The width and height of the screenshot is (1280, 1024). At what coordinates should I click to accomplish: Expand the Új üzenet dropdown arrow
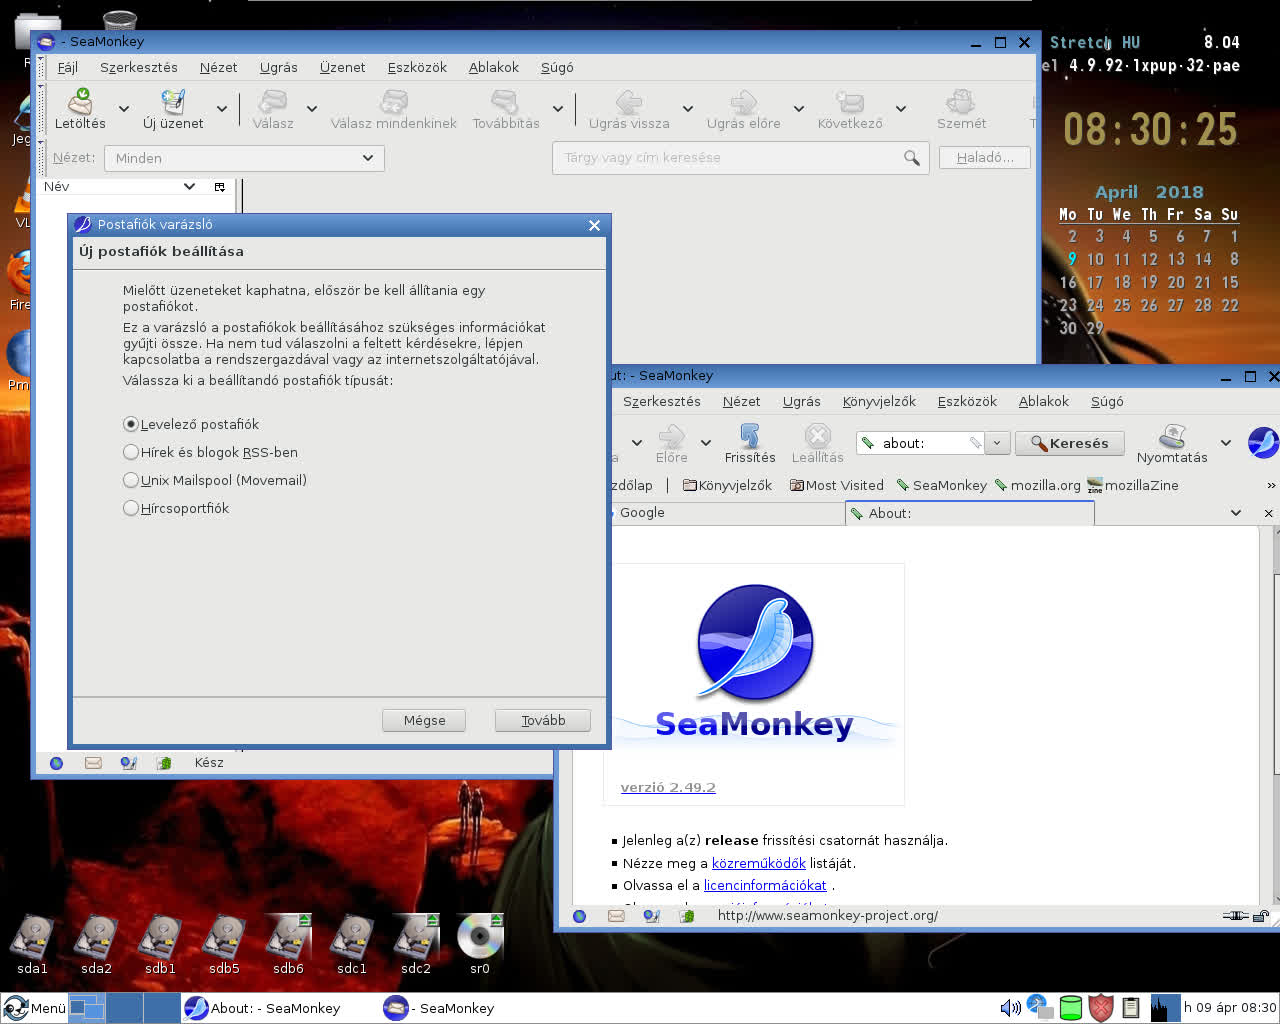click(x=222, y=109)
